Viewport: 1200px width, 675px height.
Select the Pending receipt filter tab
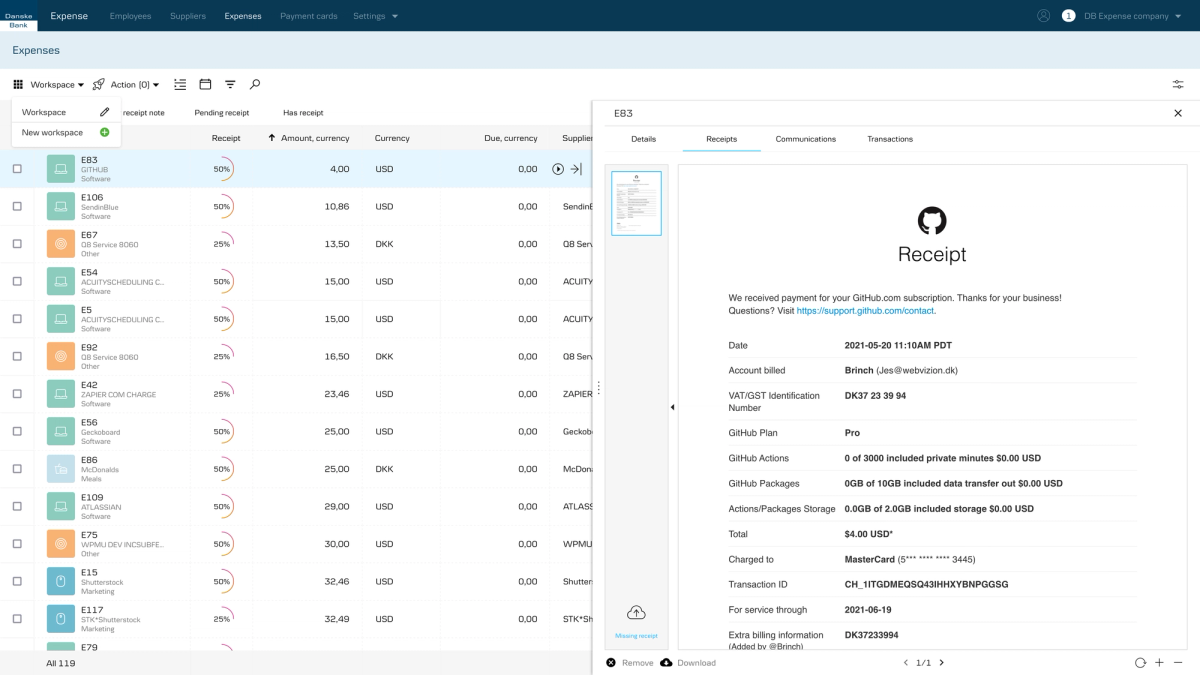click(222, 113)
